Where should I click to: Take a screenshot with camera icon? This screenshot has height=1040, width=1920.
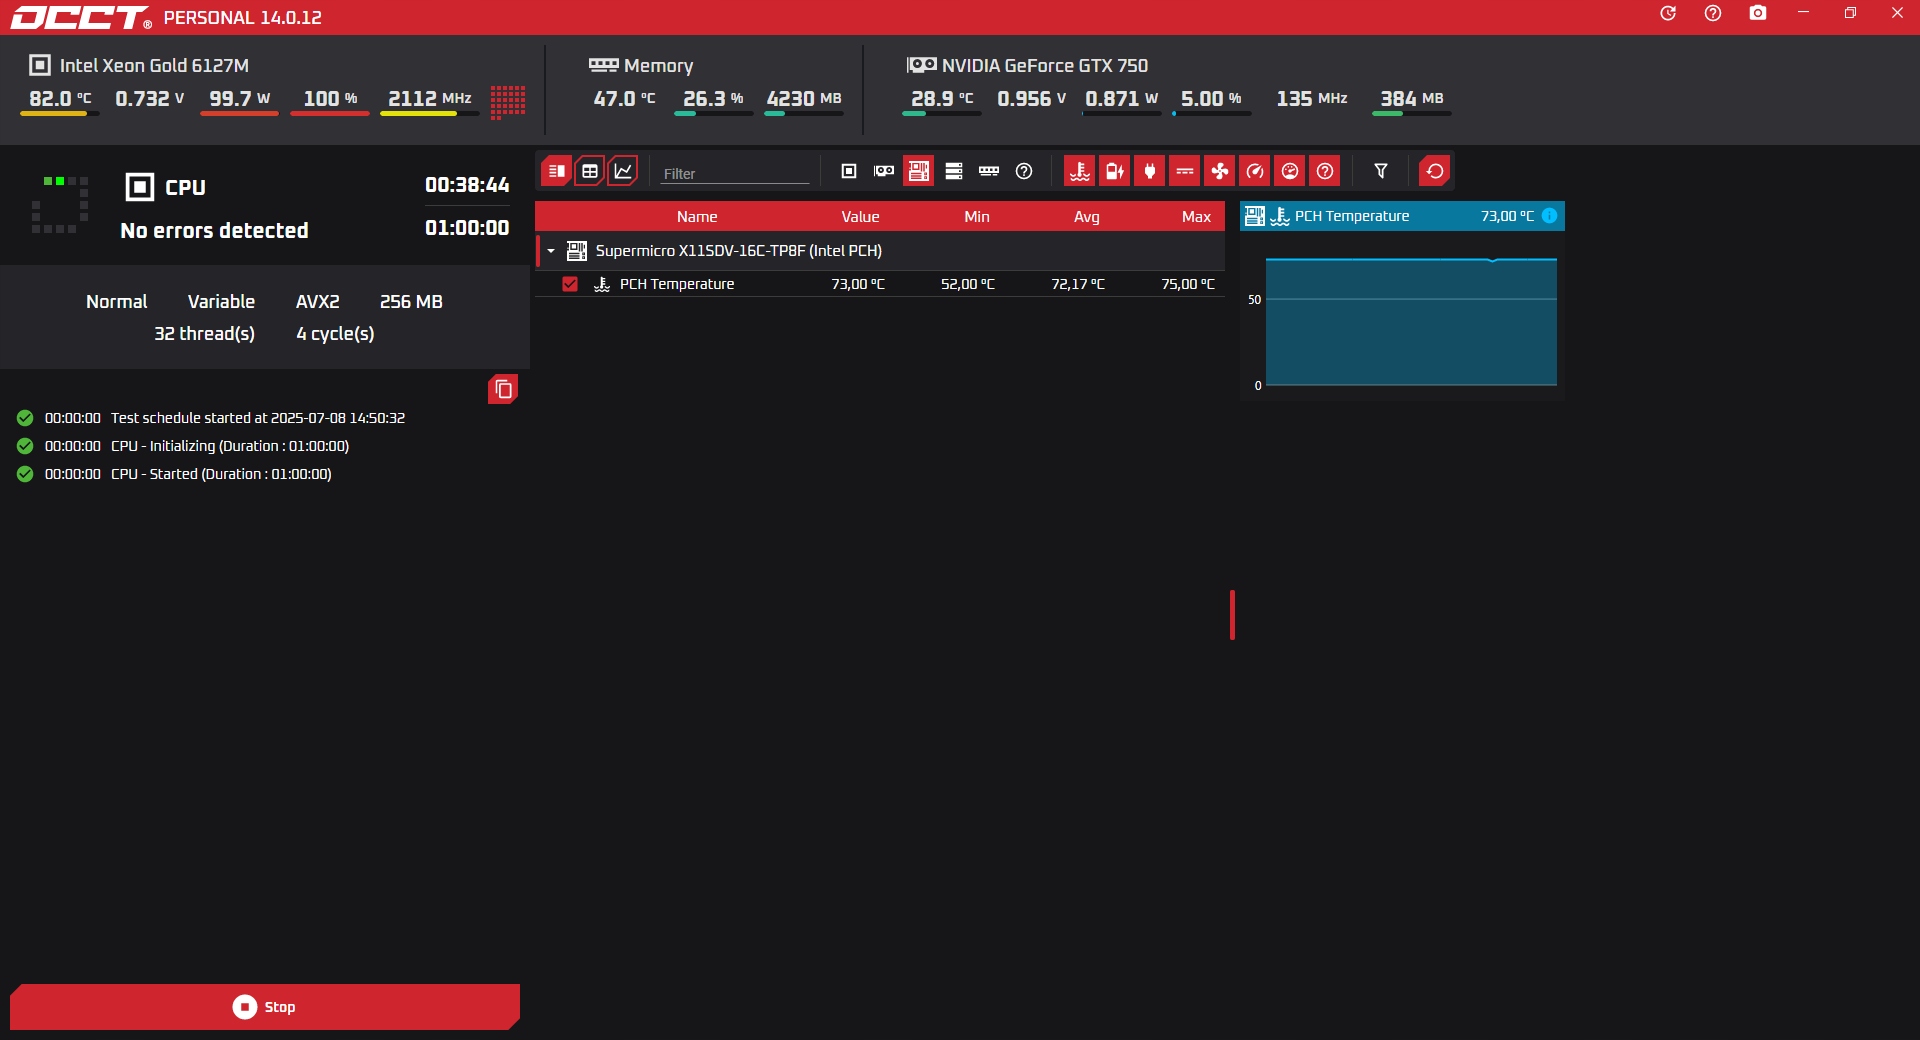click(1758, 13)
